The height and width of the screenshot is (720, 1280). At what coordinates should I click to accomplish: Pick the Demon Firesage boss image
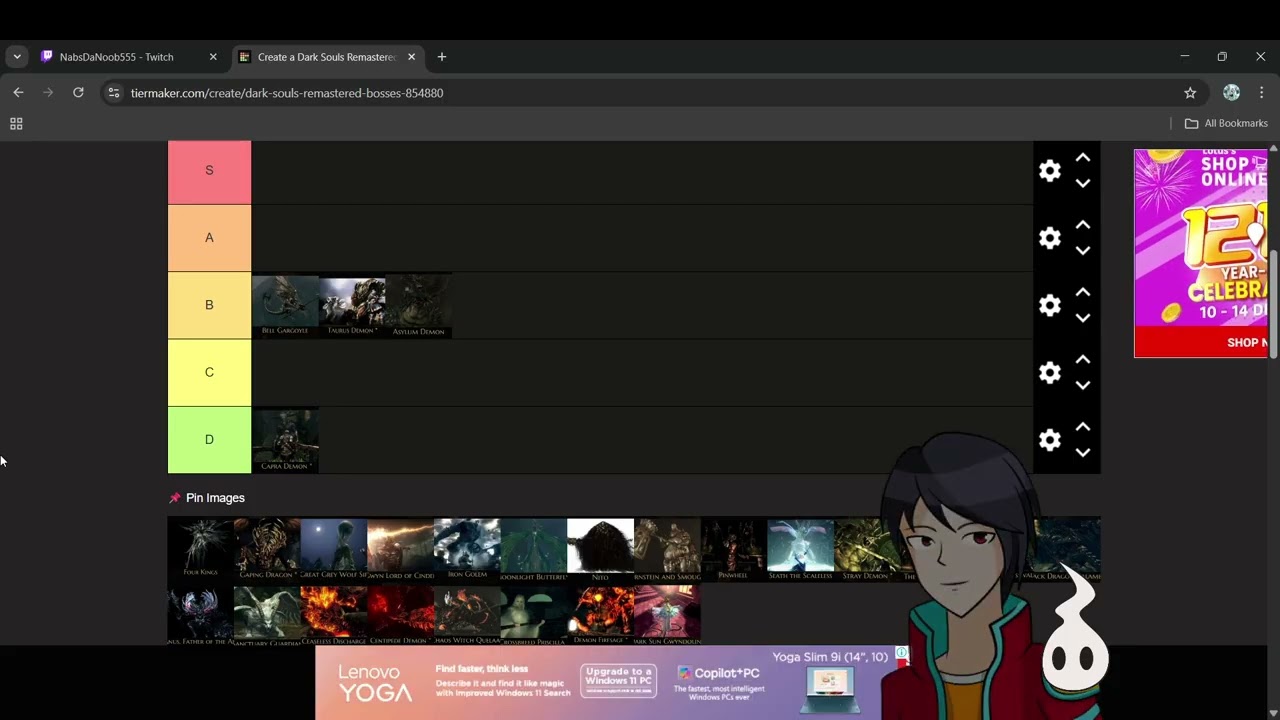coord(600,614)
